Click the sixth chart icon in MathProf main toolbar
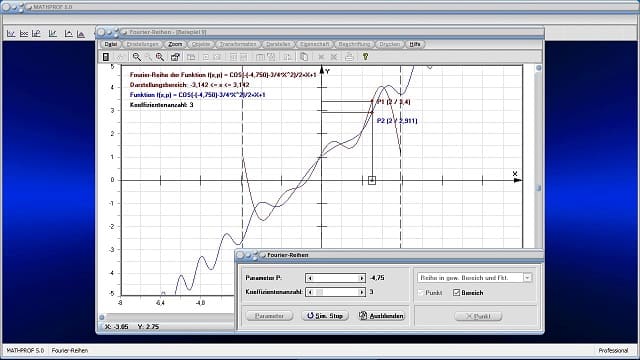The height and width of the screenshot is (360, 640). click(x=81, y=33)
